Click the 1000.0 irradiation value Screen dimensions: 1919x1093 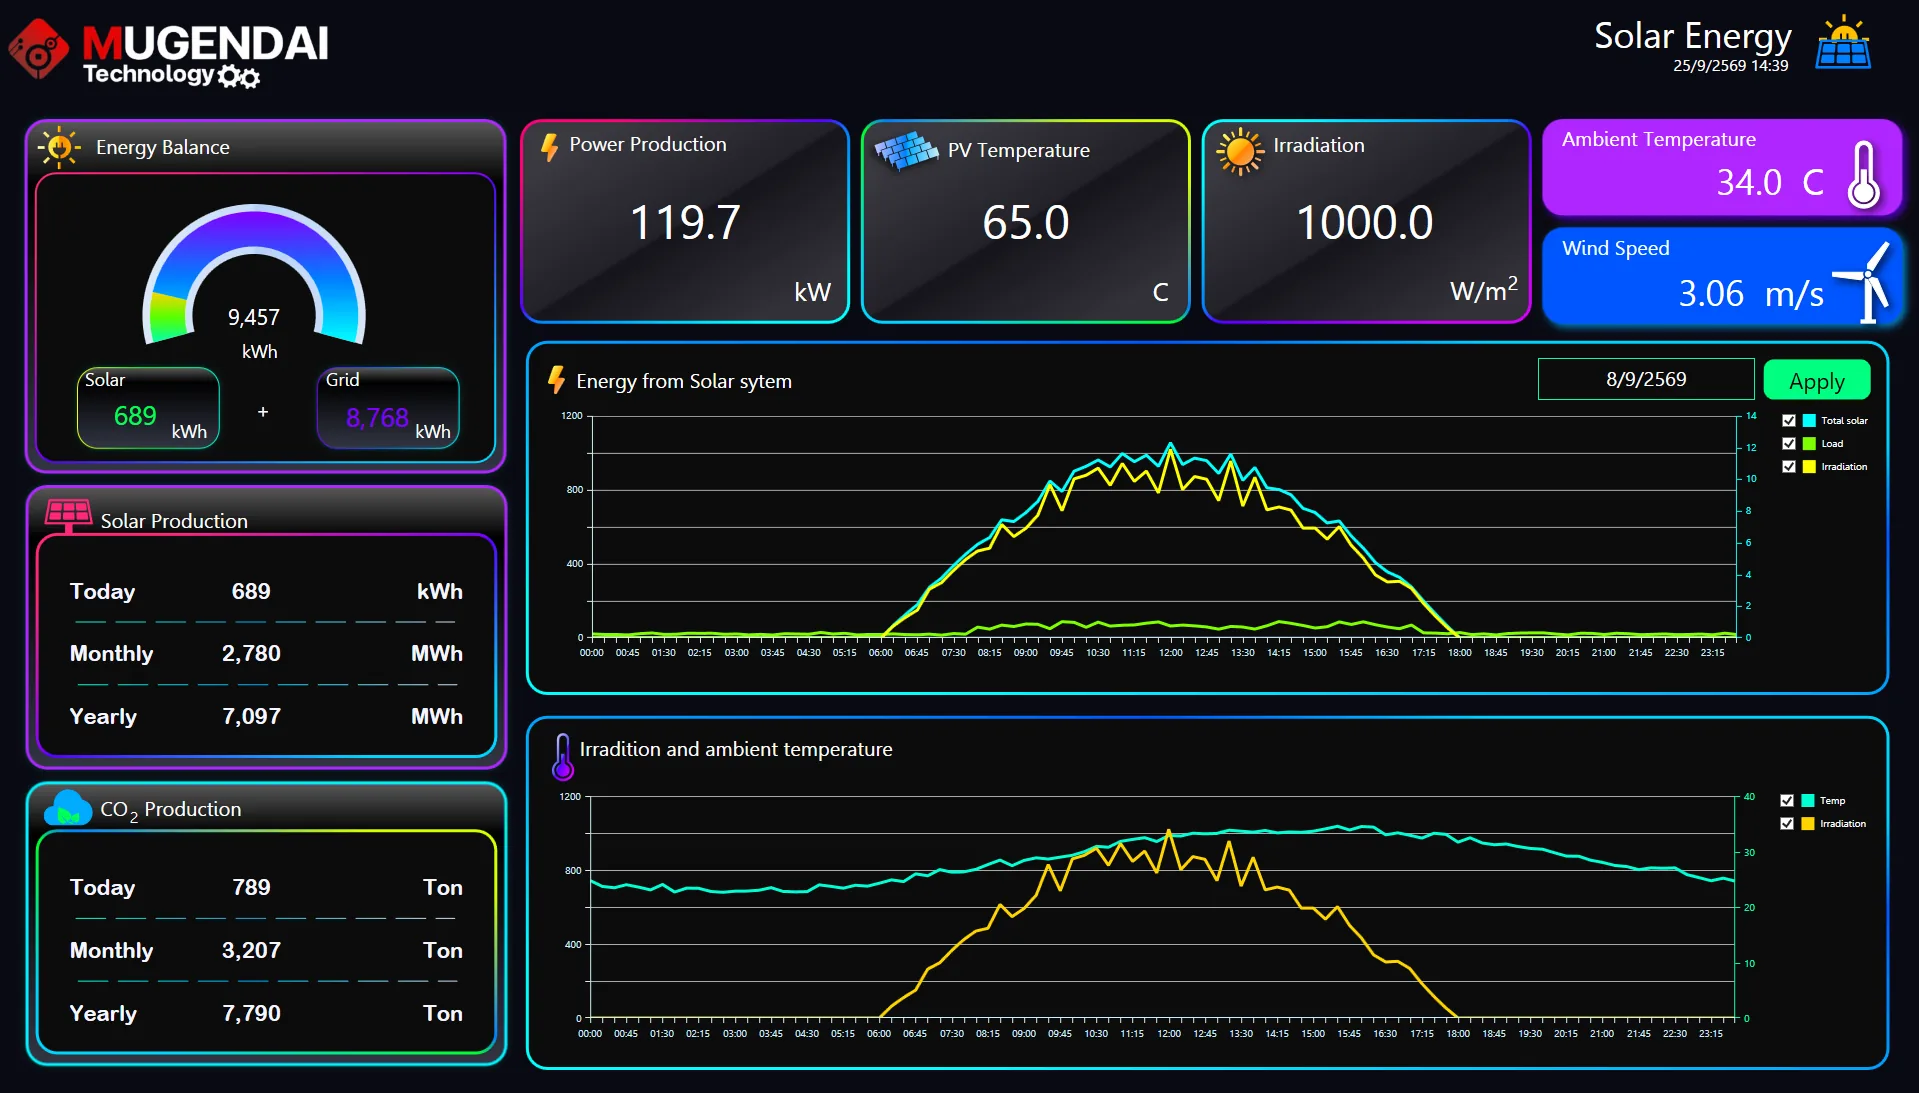[x=1365, y=223]
